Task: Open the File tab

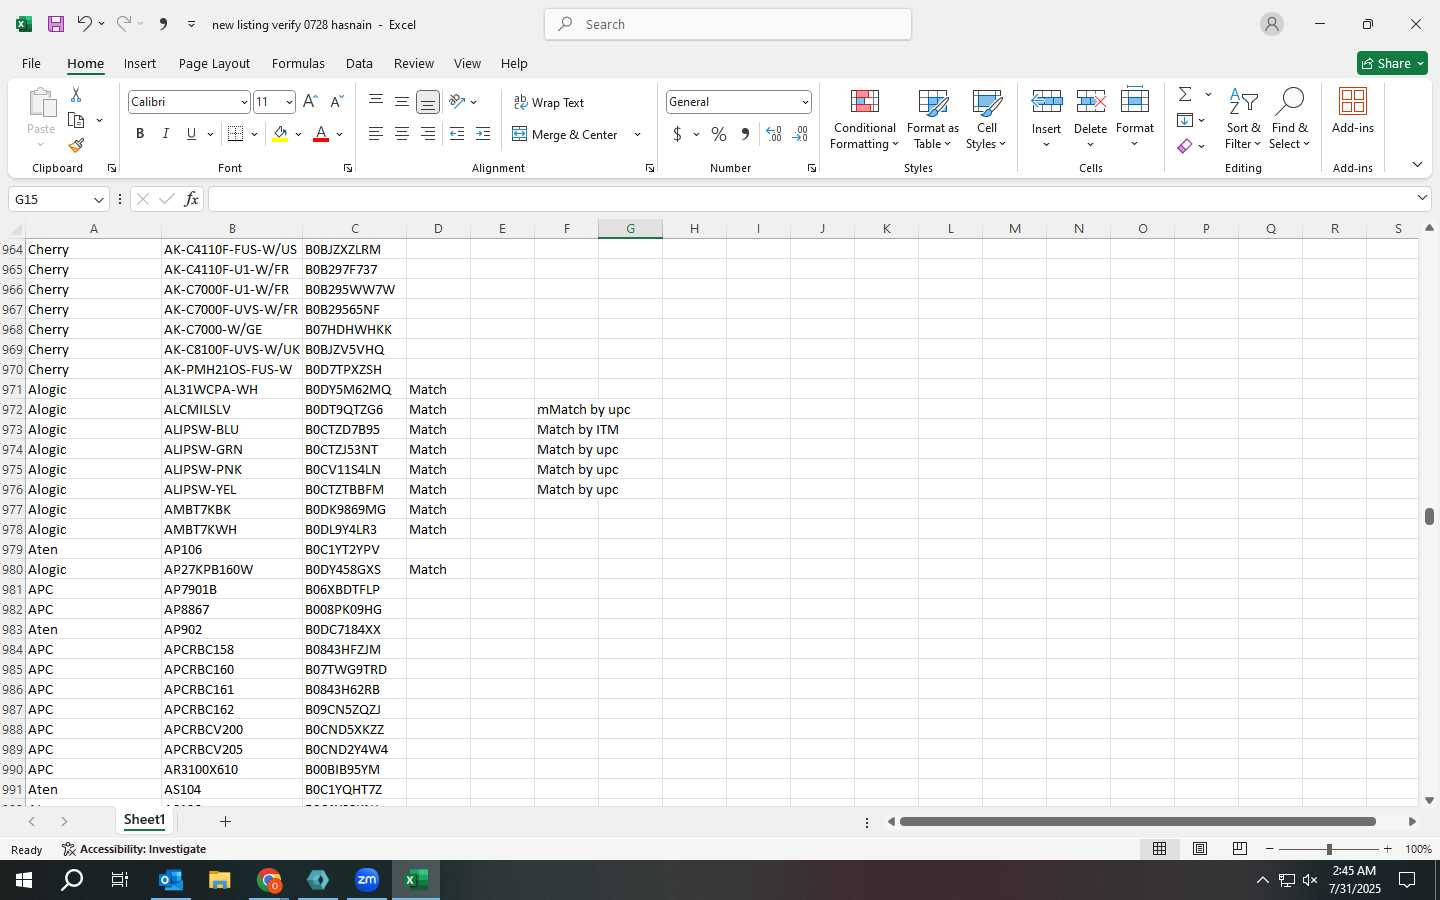Action: point(31,63)
